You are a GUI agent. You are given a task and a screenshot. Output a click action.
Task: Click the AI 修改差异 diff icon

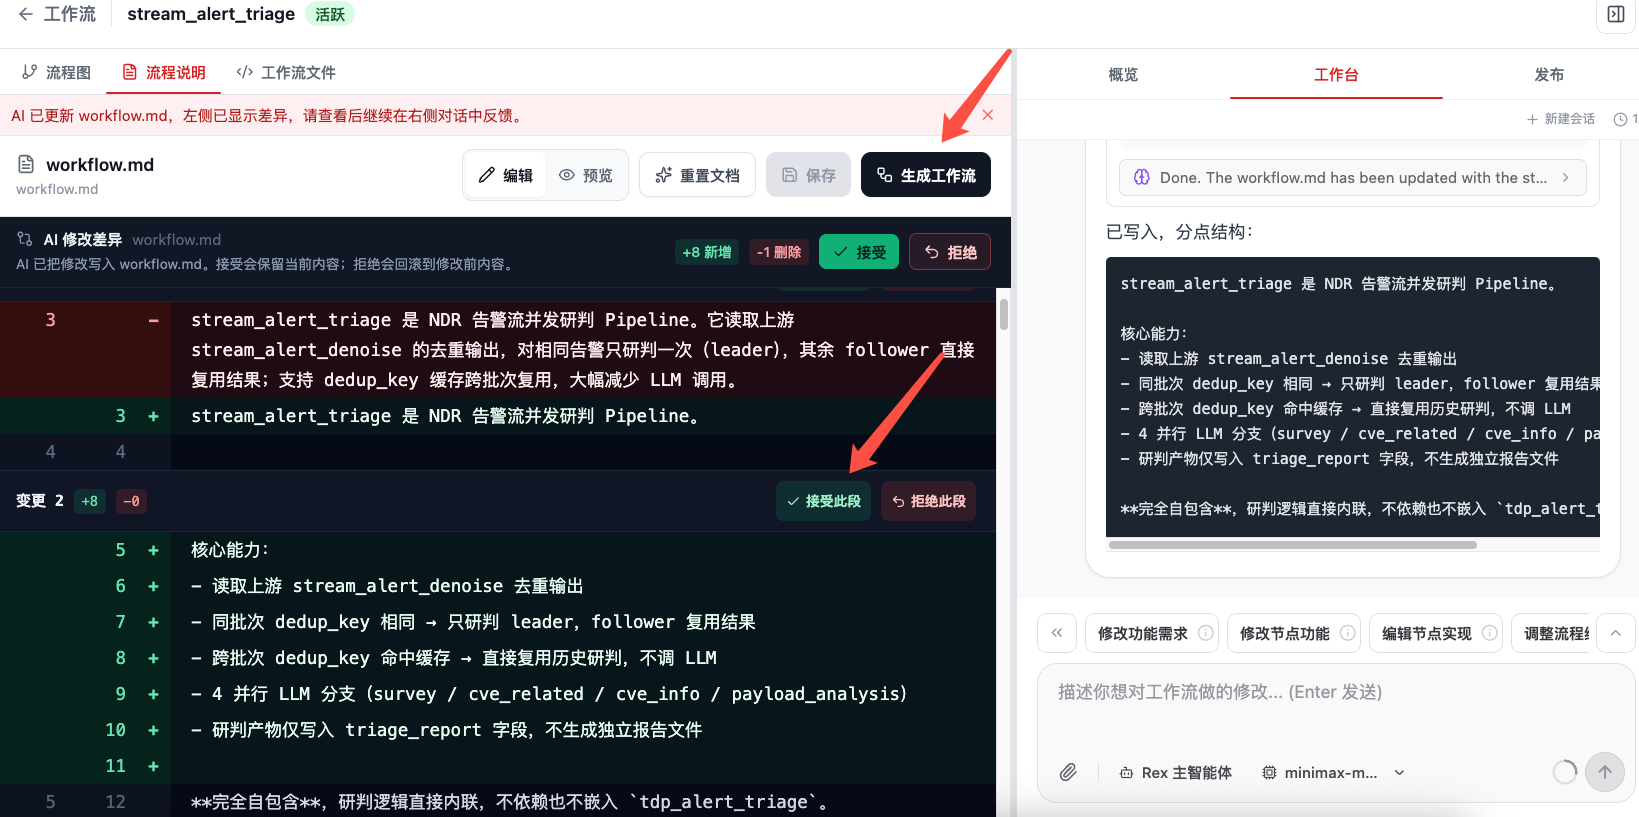[25, 239]
